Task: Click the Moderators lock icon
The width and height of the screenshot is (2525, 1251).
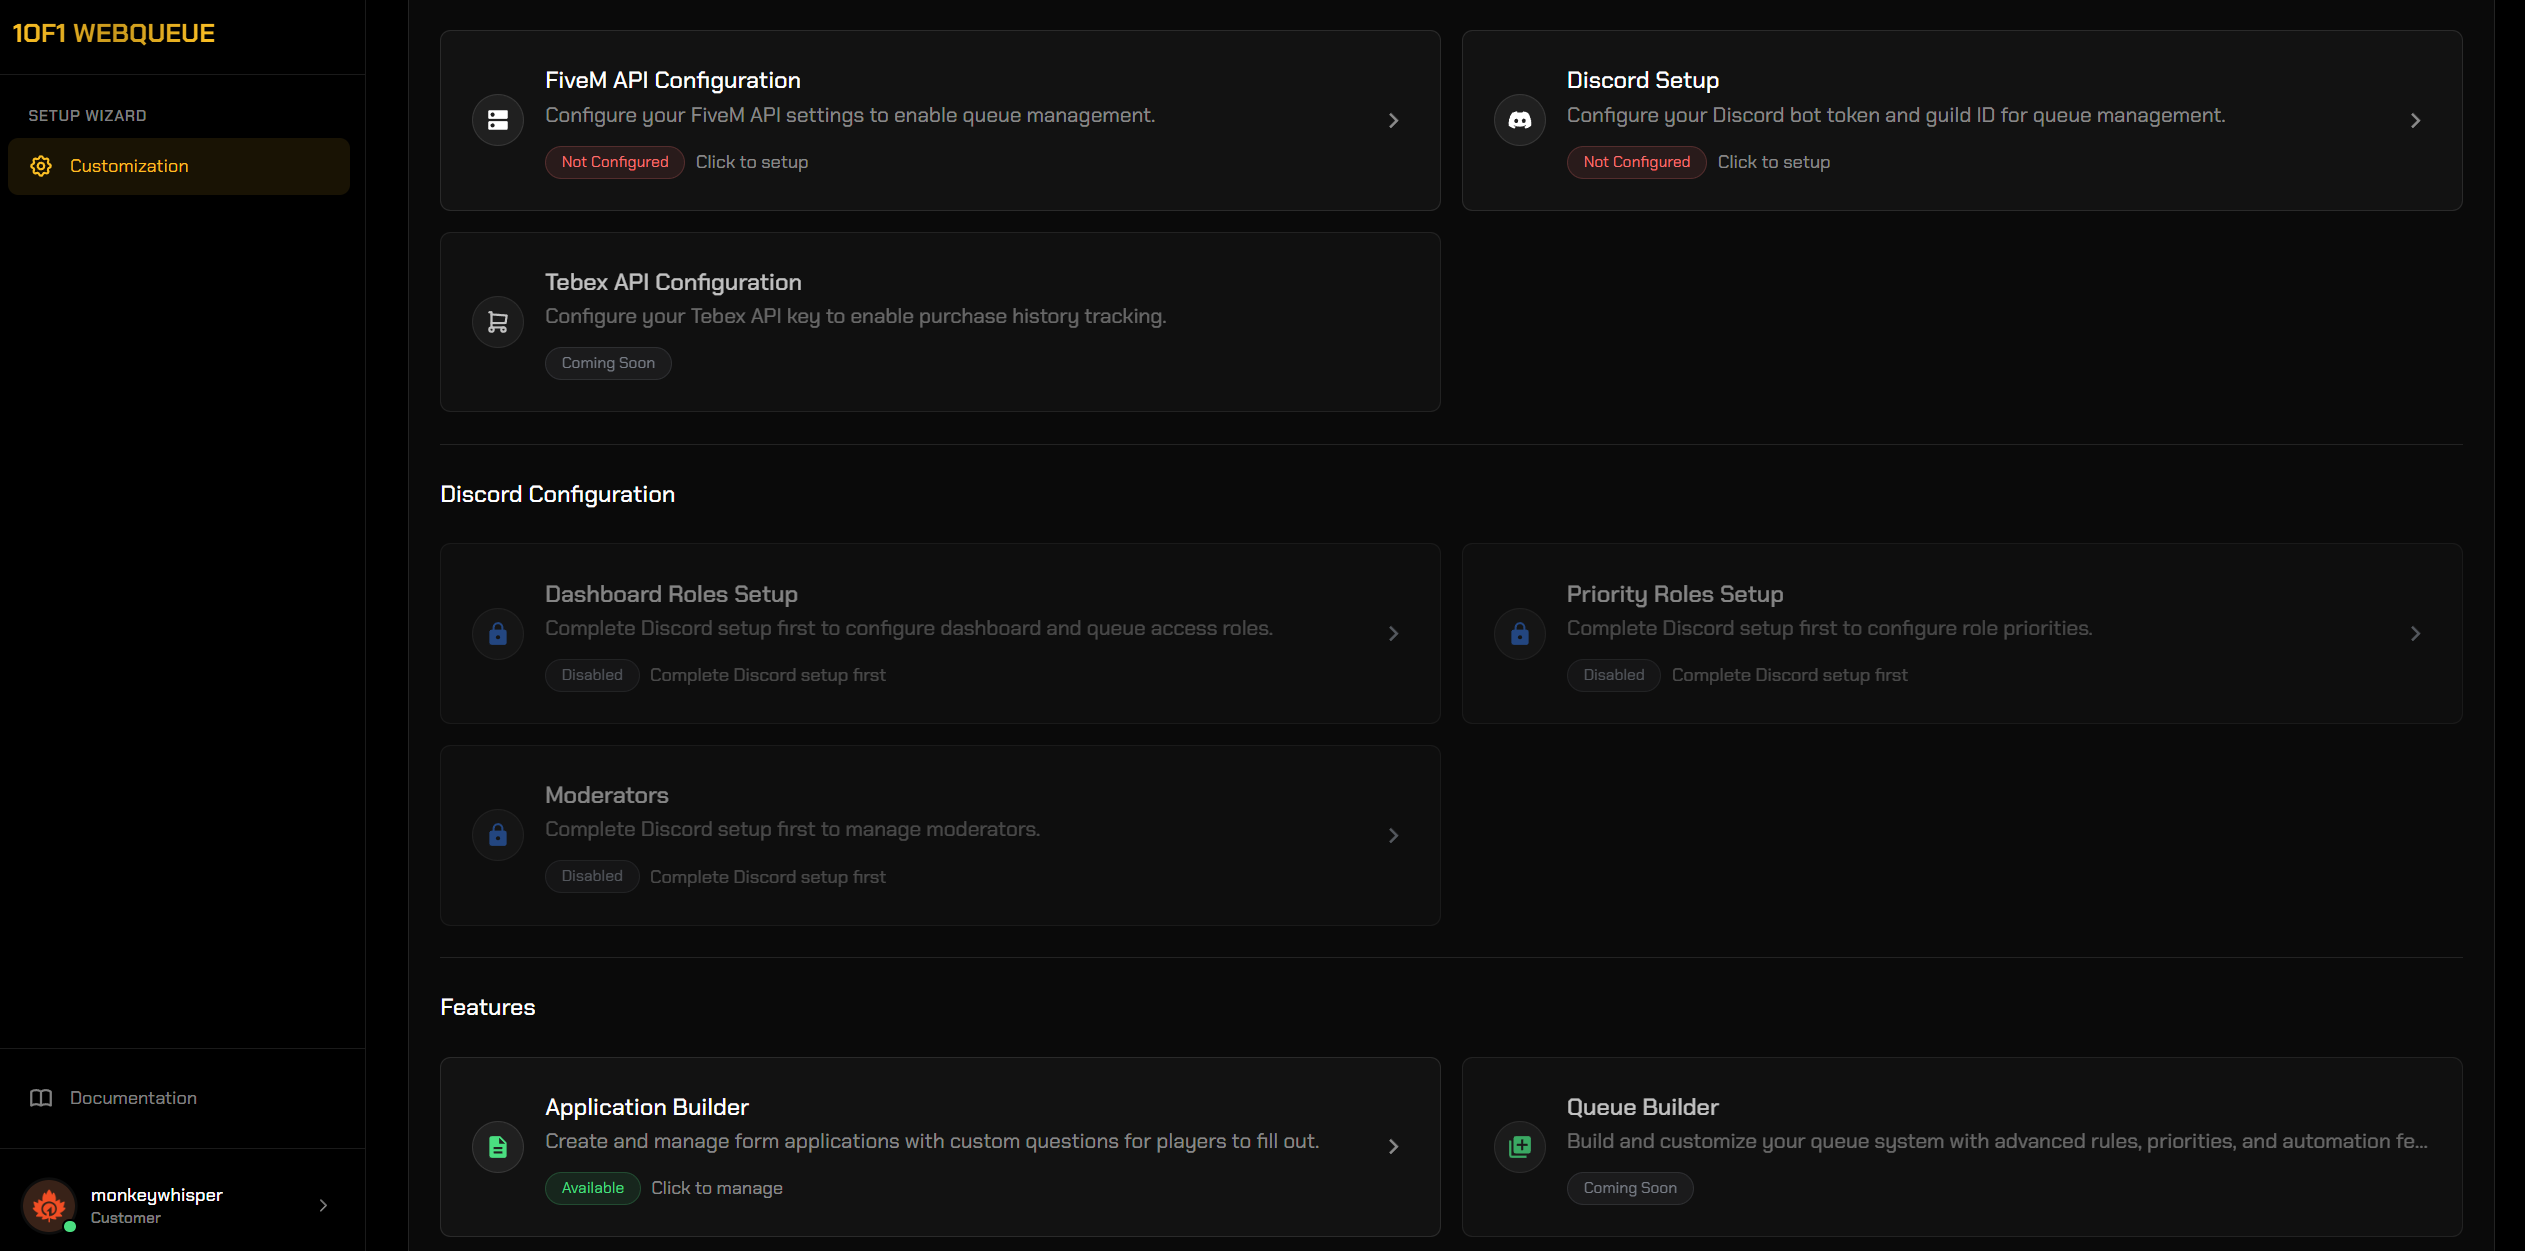Action: tap(498, 835)
